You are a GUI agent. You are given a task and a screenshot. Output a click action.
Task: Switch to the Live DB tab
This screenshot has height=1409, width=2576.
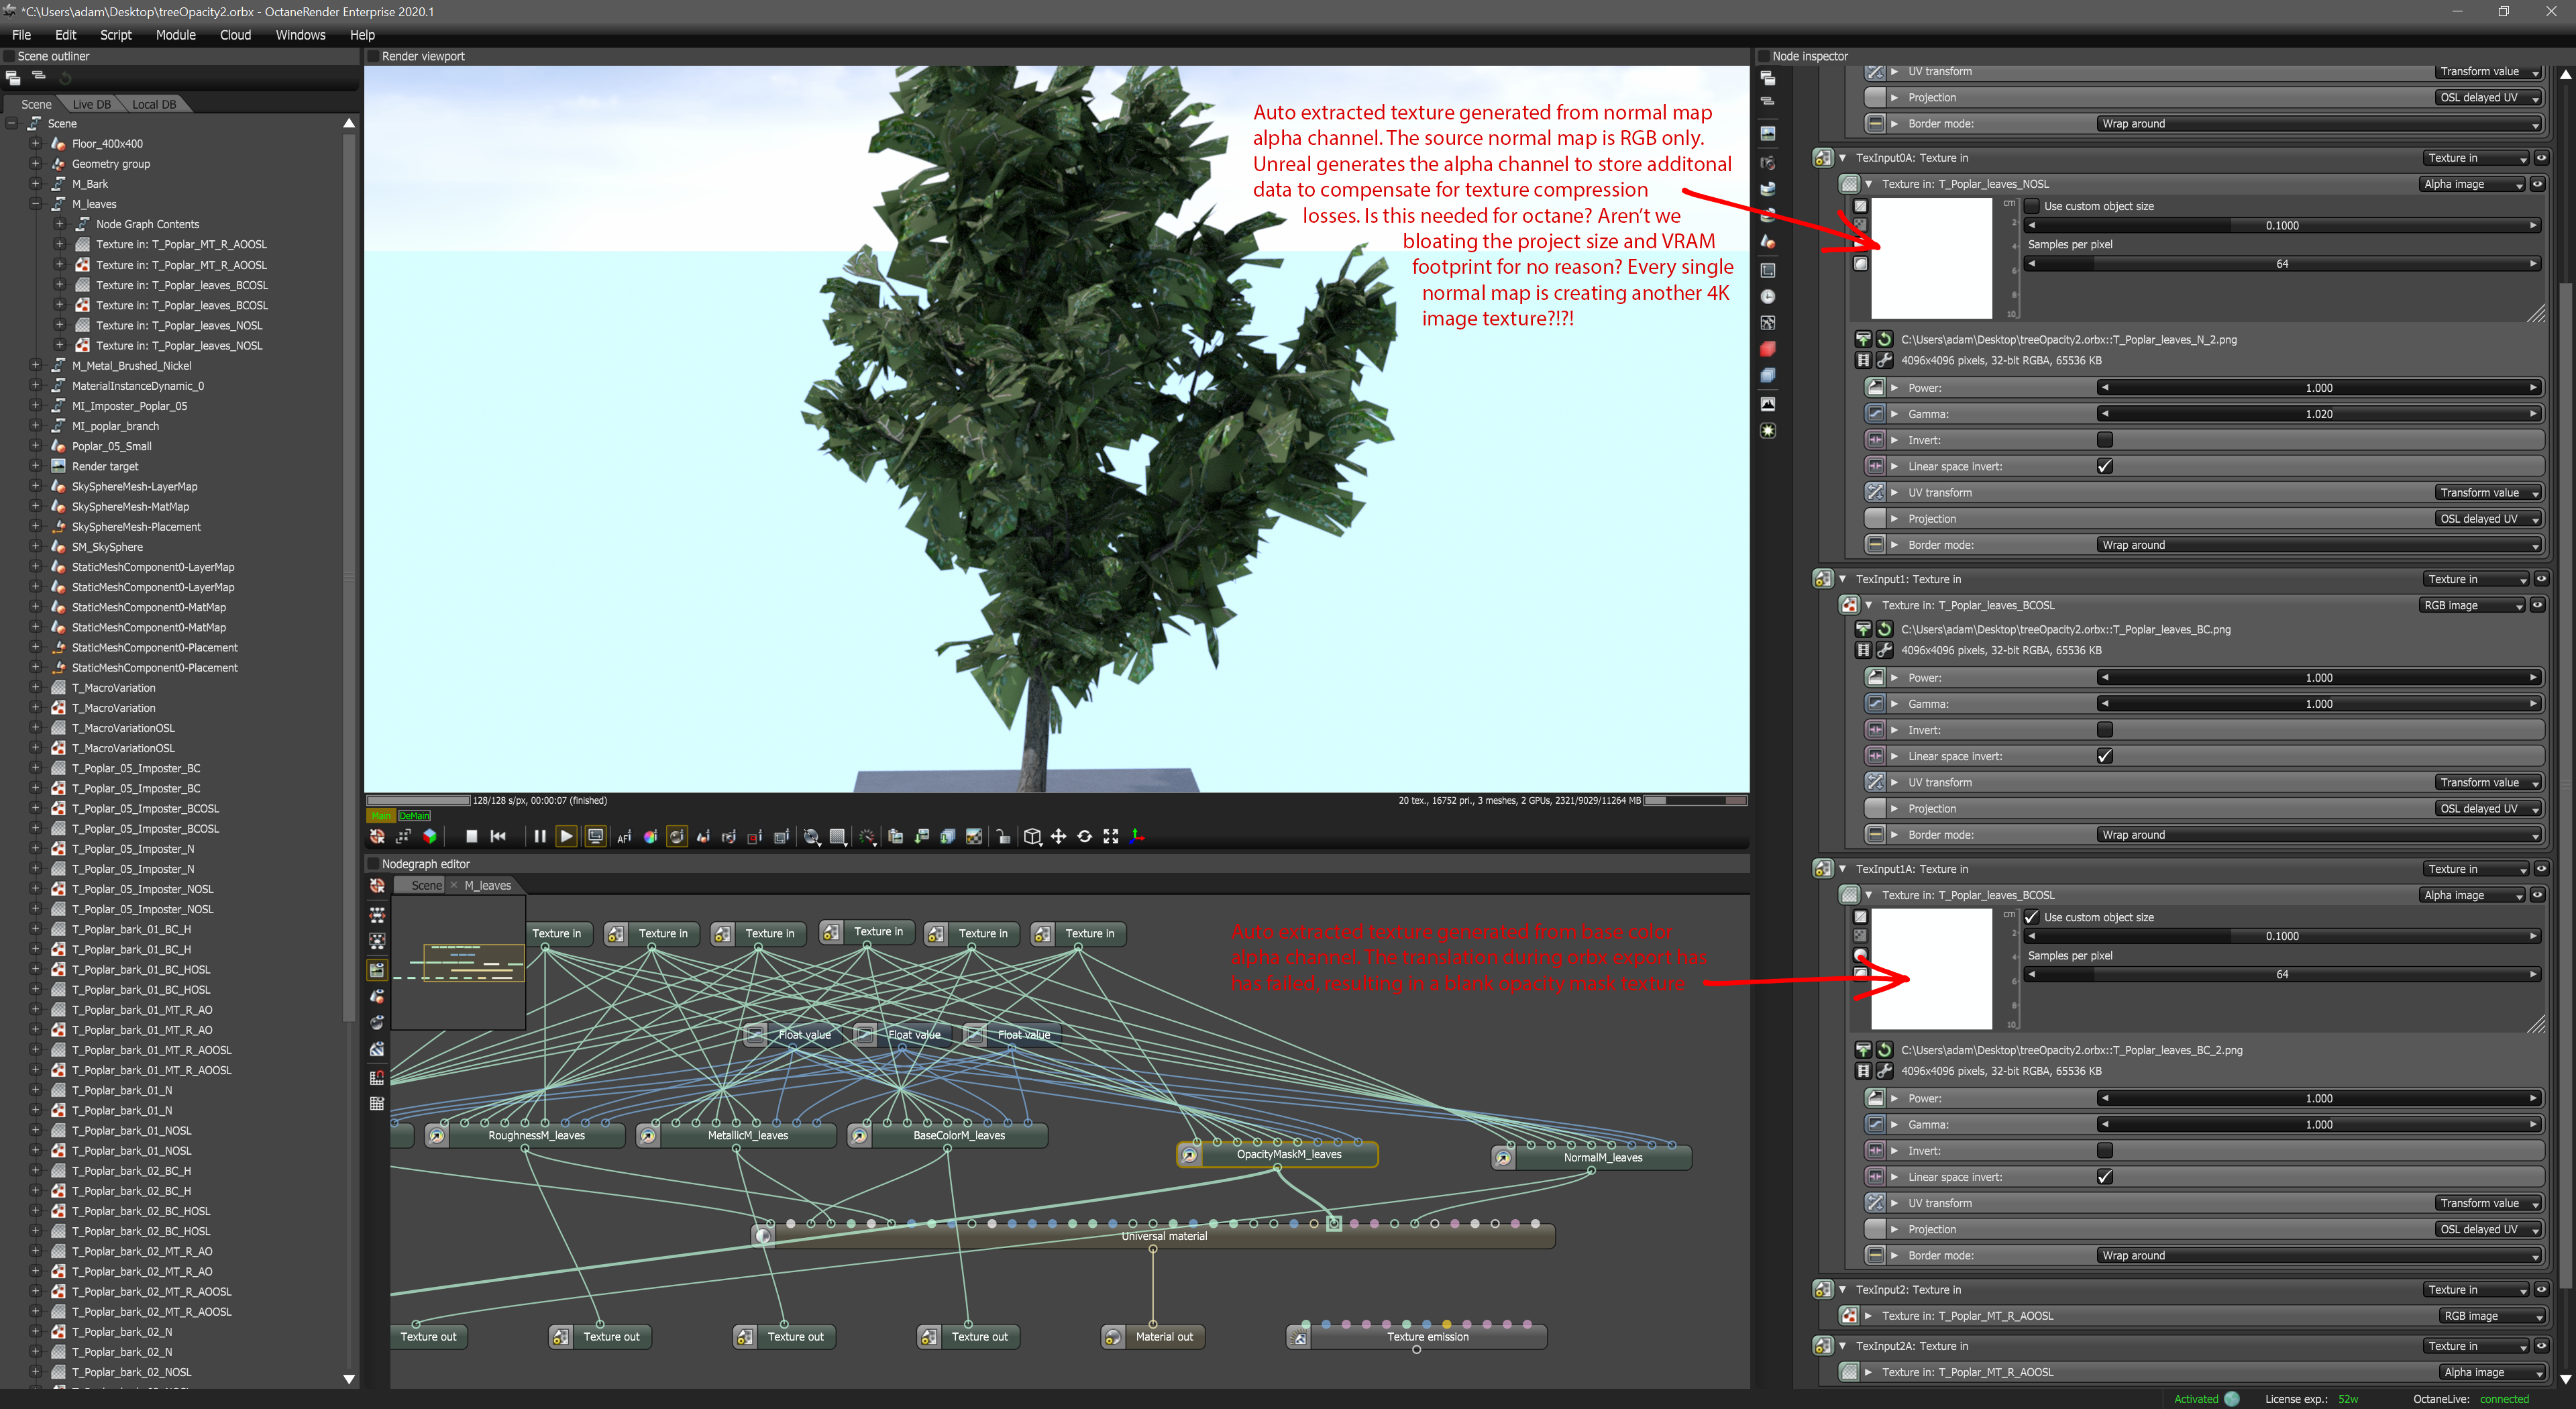tap(91, 104)
